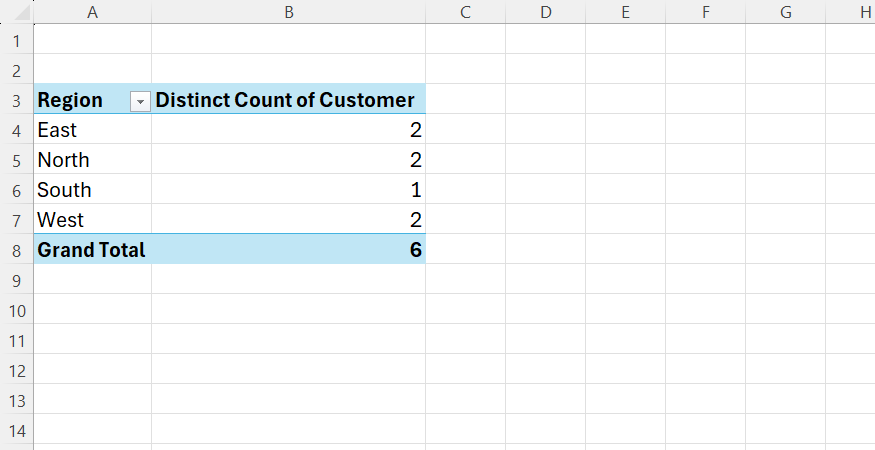Select column E header
The image size is (875, 450).
click(625, 12)
